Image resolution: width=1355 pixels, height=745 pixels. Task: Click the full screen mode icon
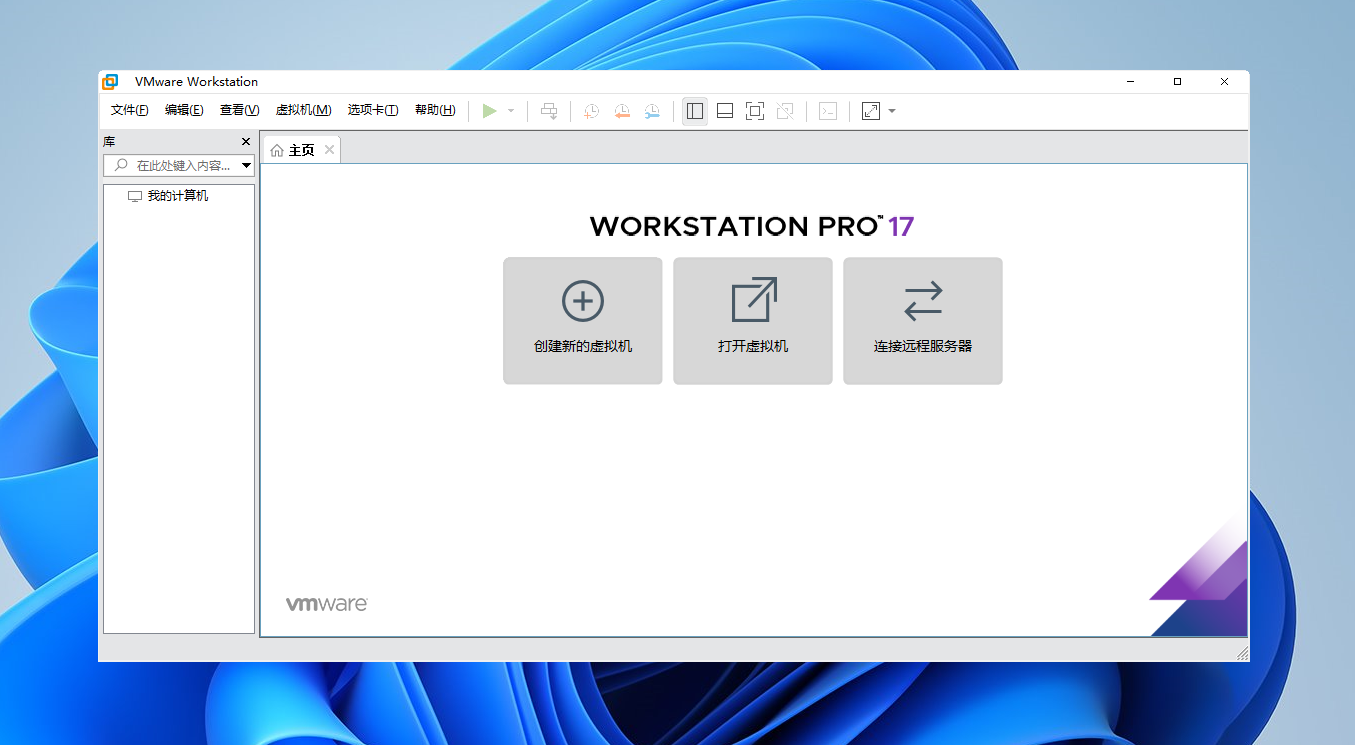pyautogui.click(x=755, y=111)
